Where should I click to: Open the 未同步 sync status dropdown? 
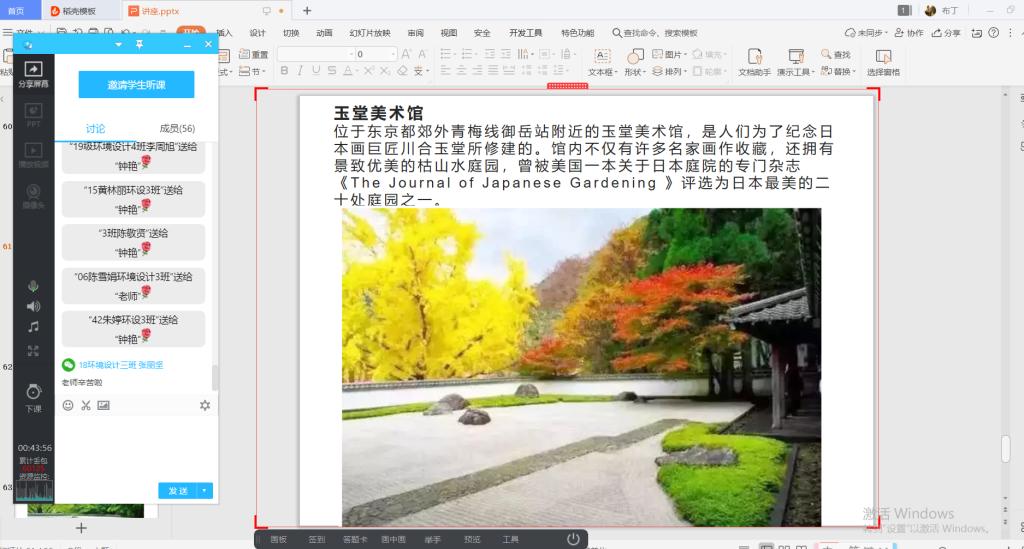coord(866,33)
